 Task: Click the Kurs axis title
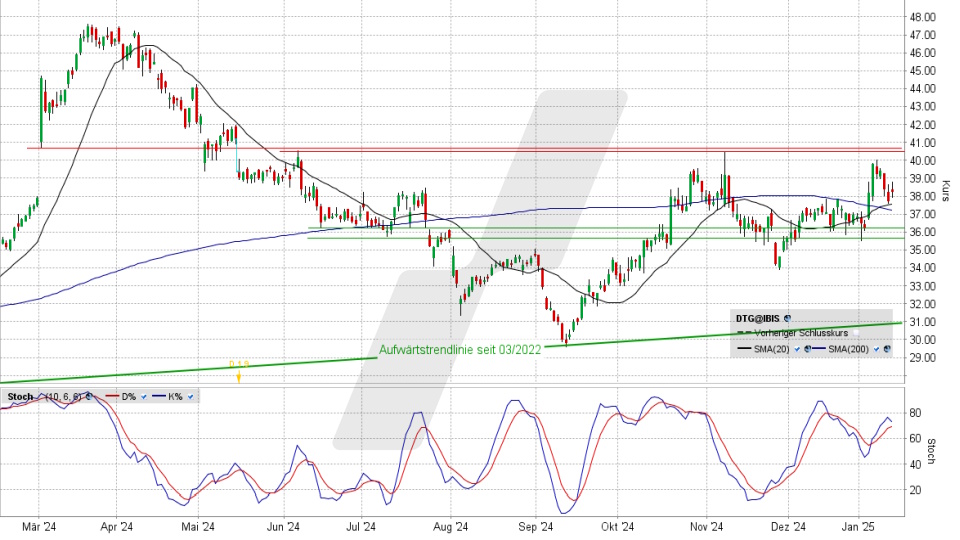tap(945, 192)
